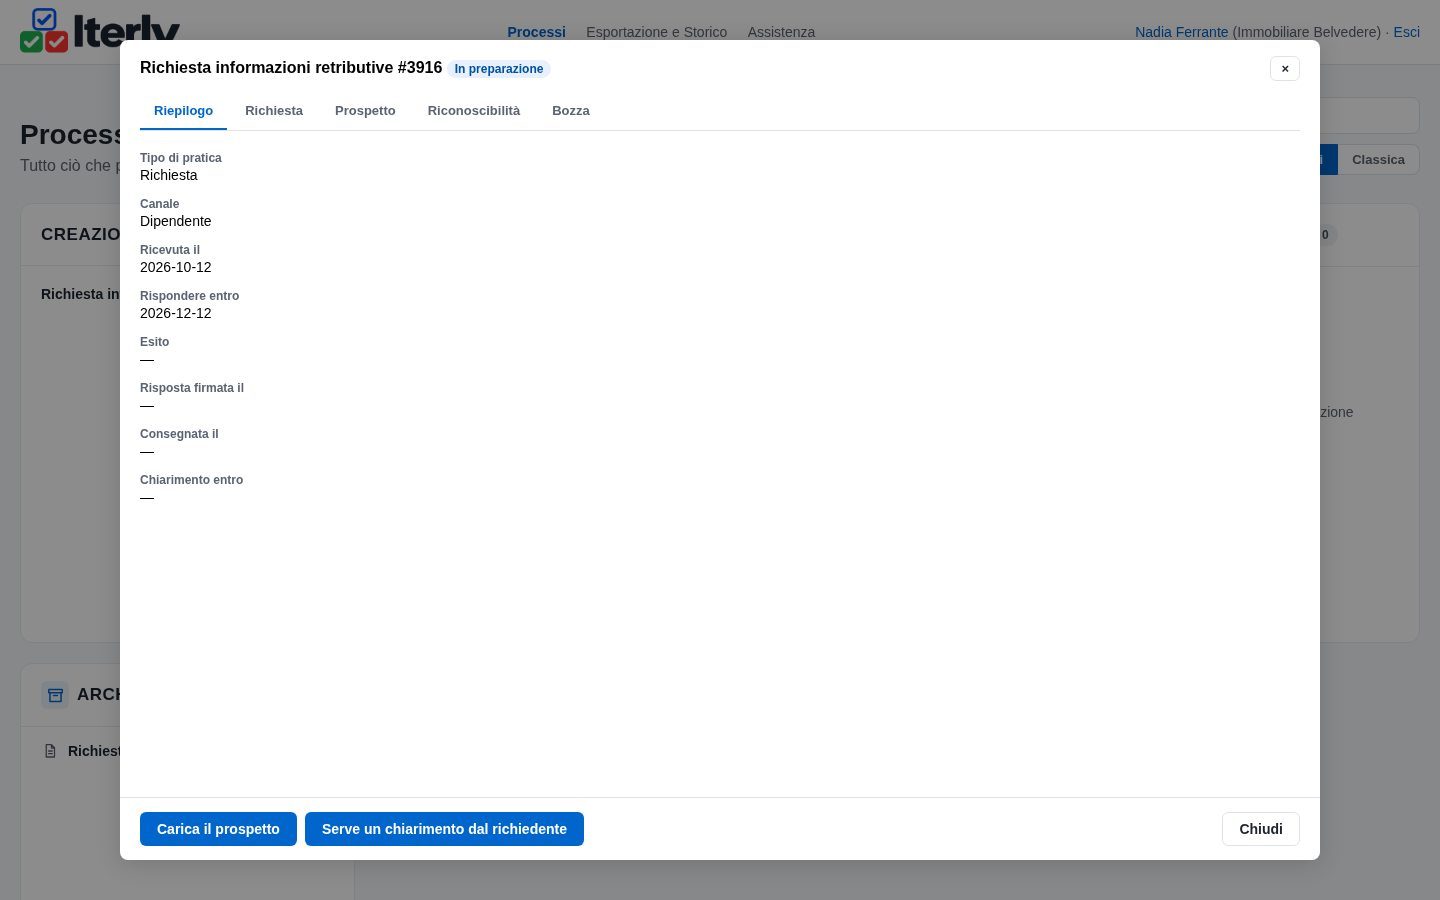Click the document icon in the archive list

[x=51, y=751]
